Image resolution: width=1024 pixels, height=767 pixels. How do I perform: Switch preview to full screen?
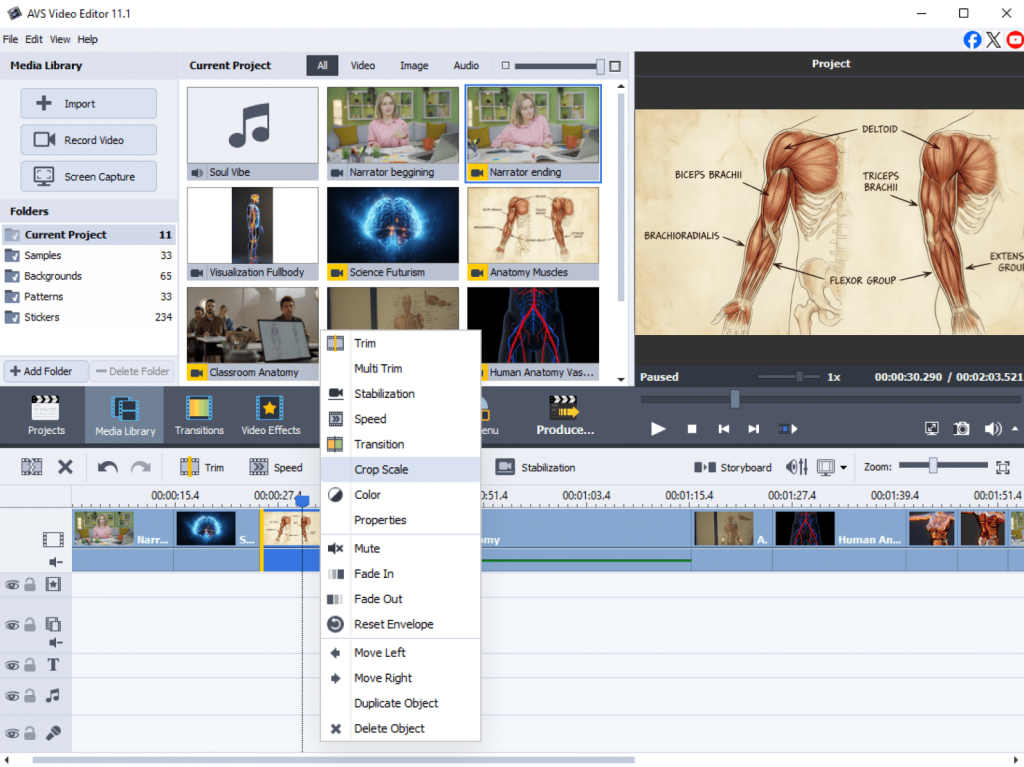[931, 428]
